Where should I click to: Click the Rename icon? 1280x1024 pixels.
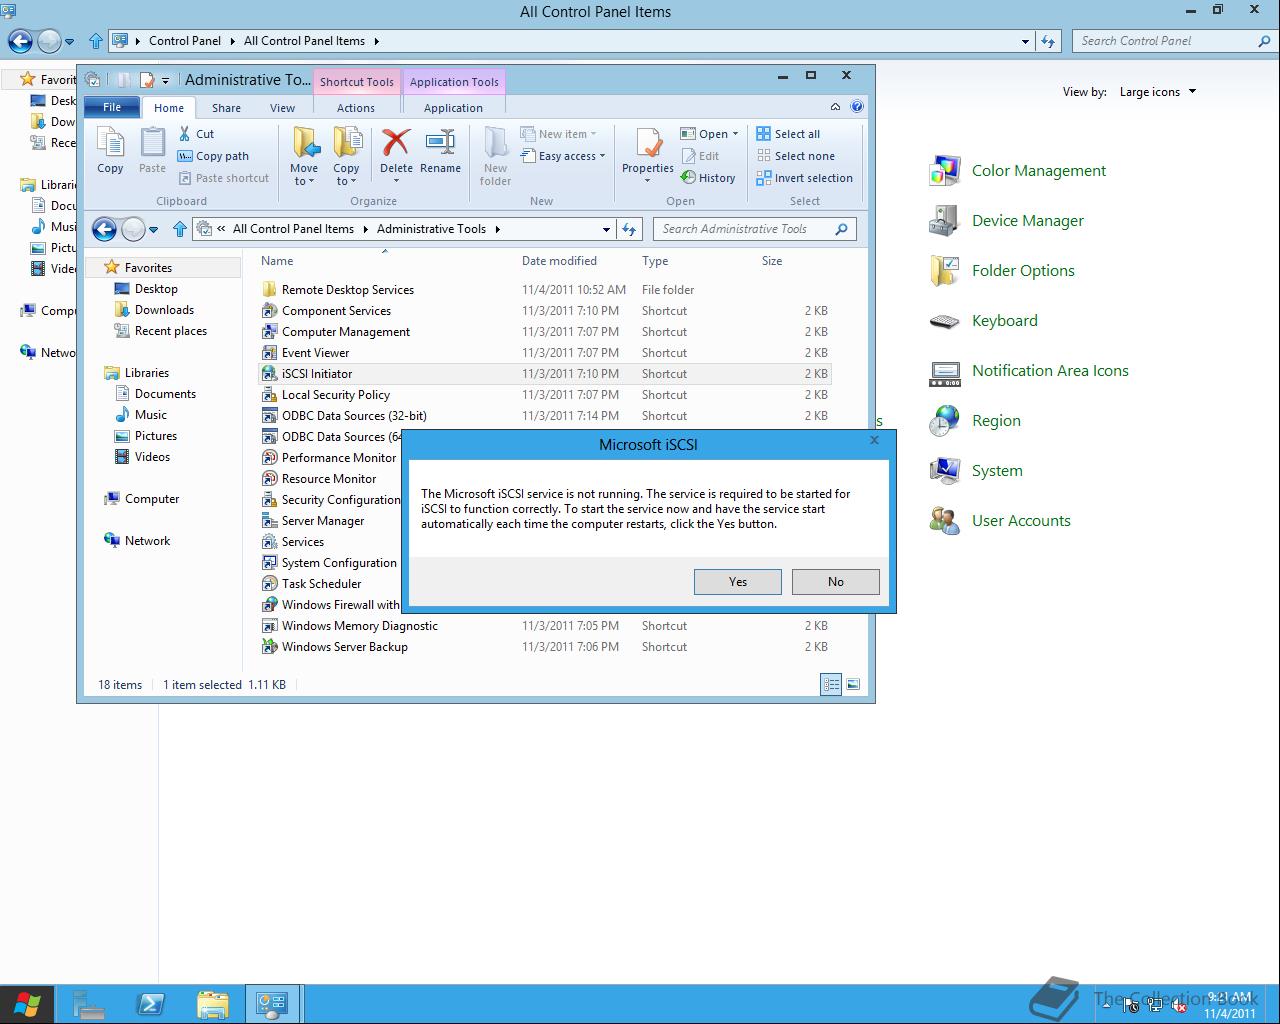pos(440,151)
